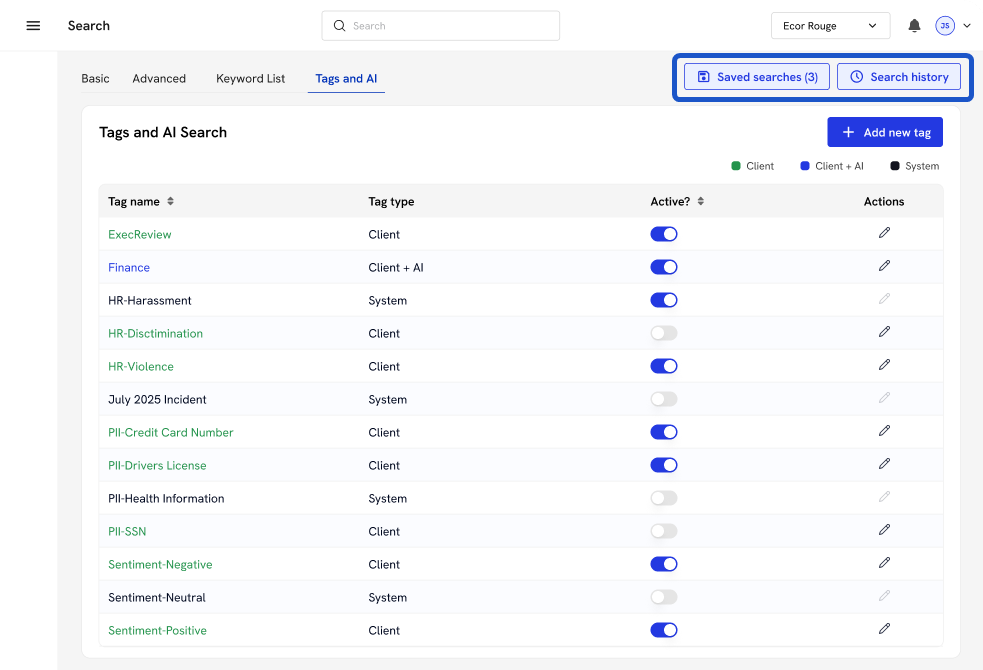
Task: Disable the ExecReview active toggle
Action: [664, 234]
